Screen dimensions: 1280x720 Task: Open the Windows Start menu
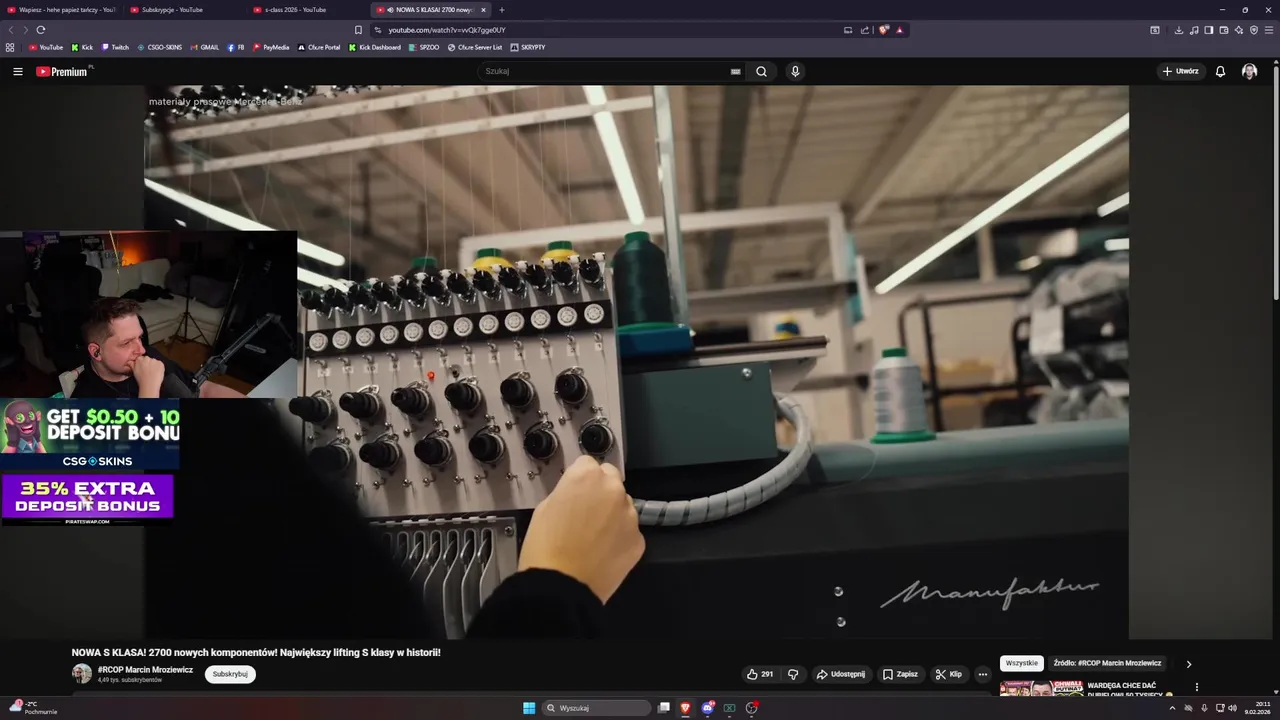tap(529, 708)
